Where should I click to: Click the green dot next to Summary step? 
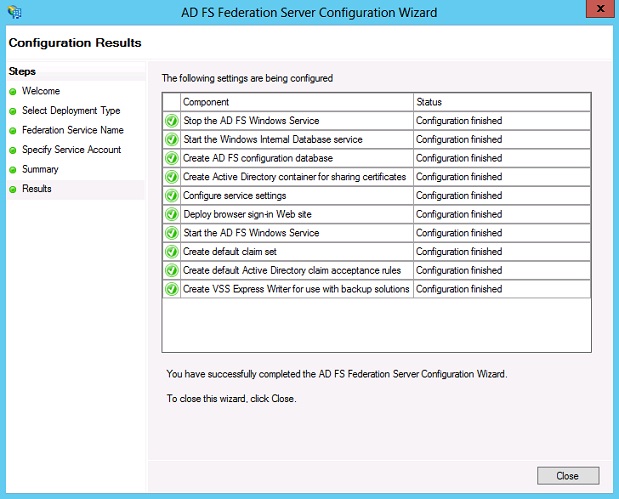click(x=13, y=170)
